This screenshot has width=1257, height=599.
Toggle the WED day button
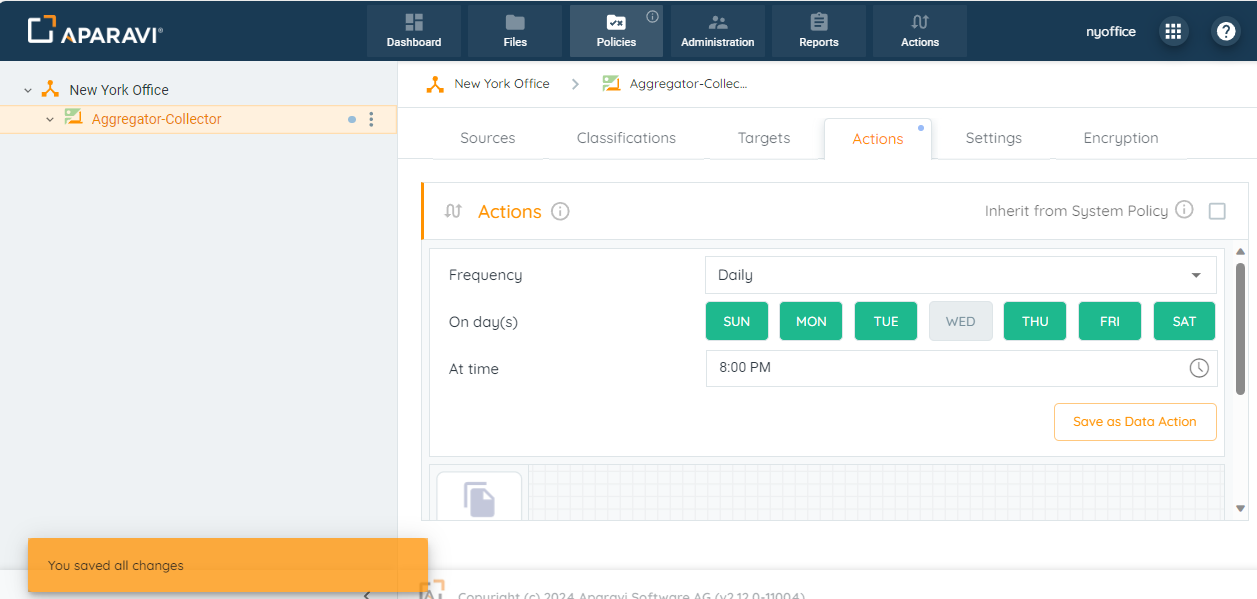click(x=960, y=321)
